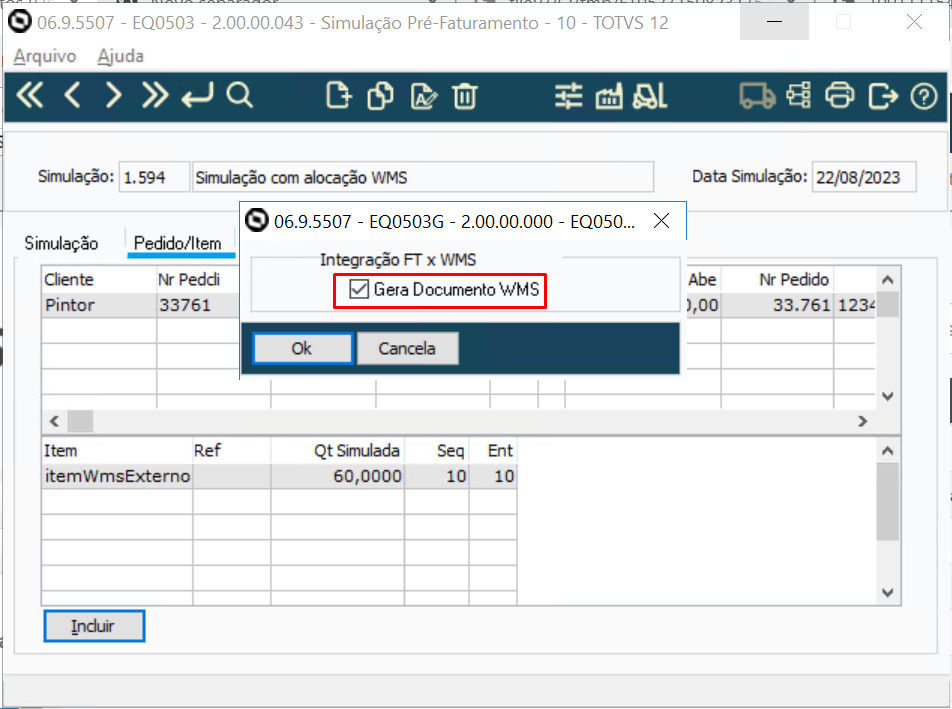Click the go-to record return arrow icon
The height and width of the screenshot is (709, 952).
click(x=198, y=95)
